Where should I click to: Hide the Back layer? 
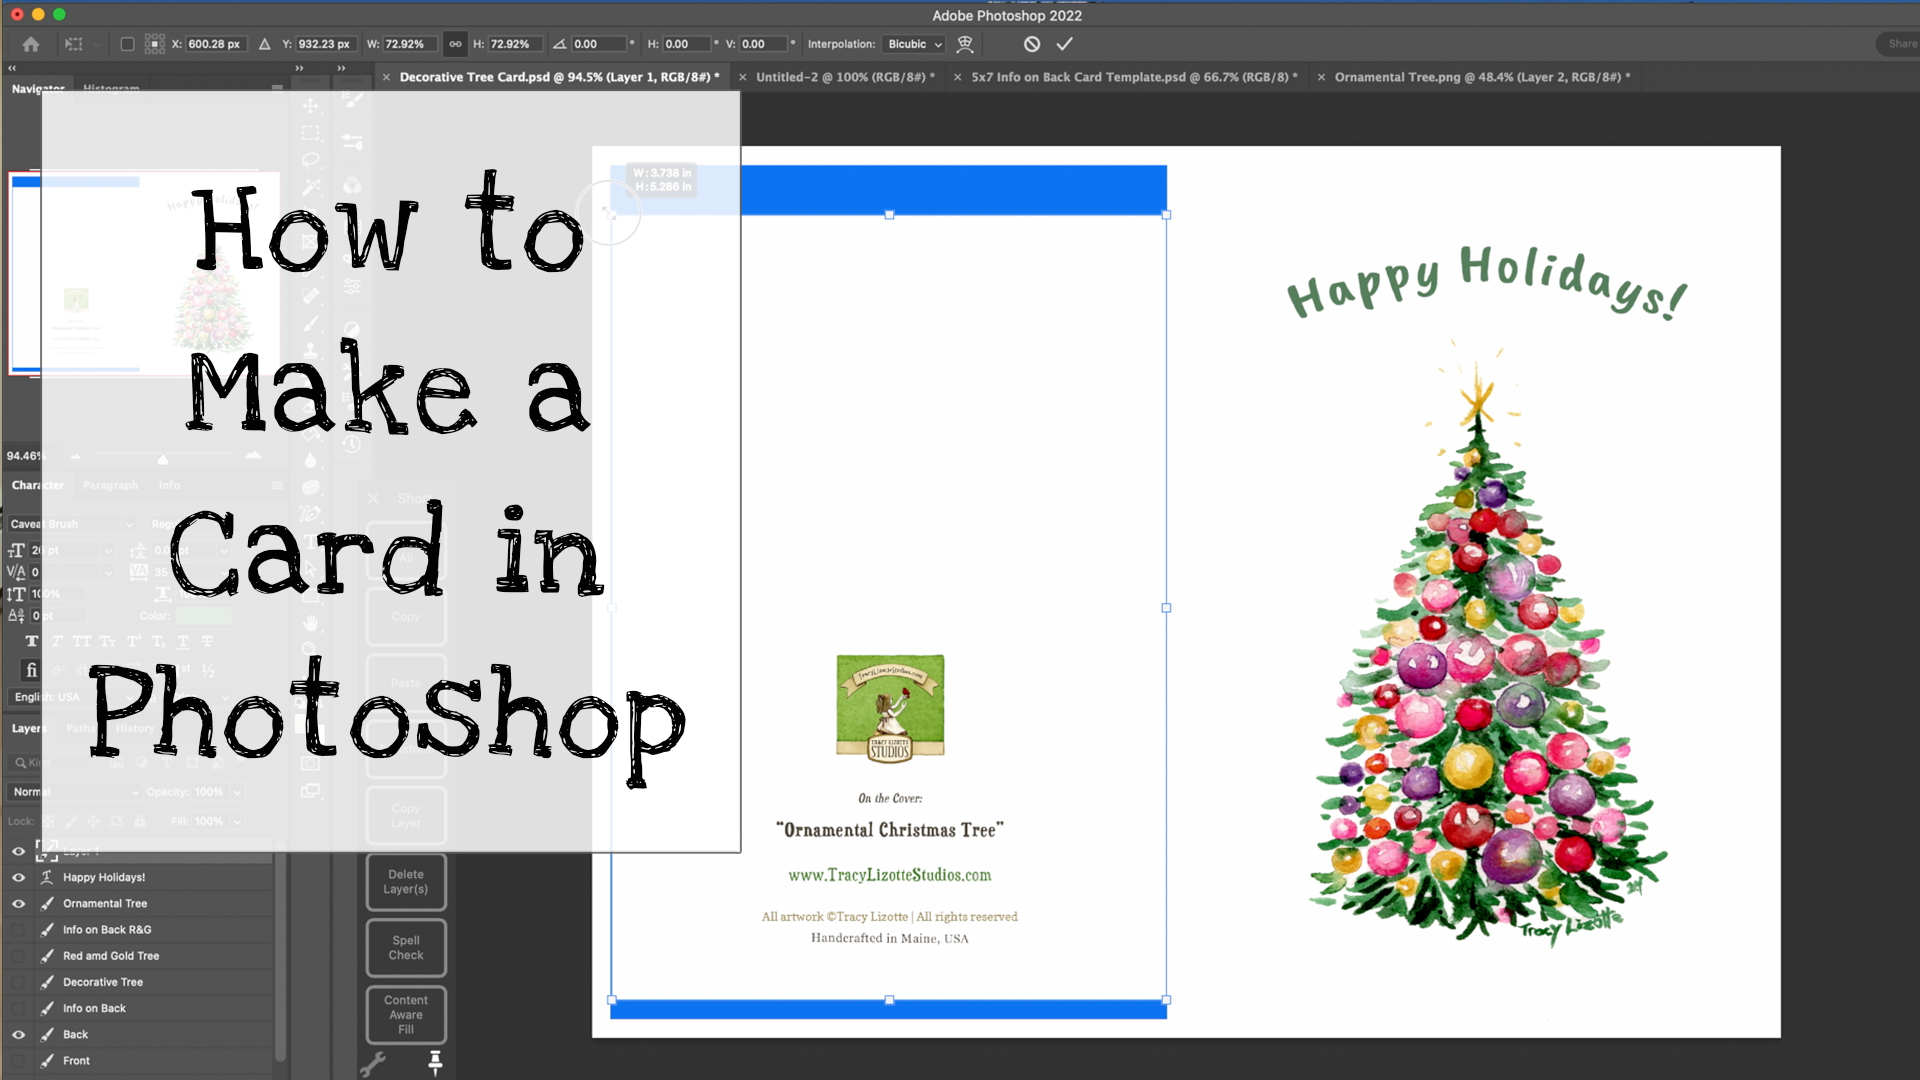18,1034
